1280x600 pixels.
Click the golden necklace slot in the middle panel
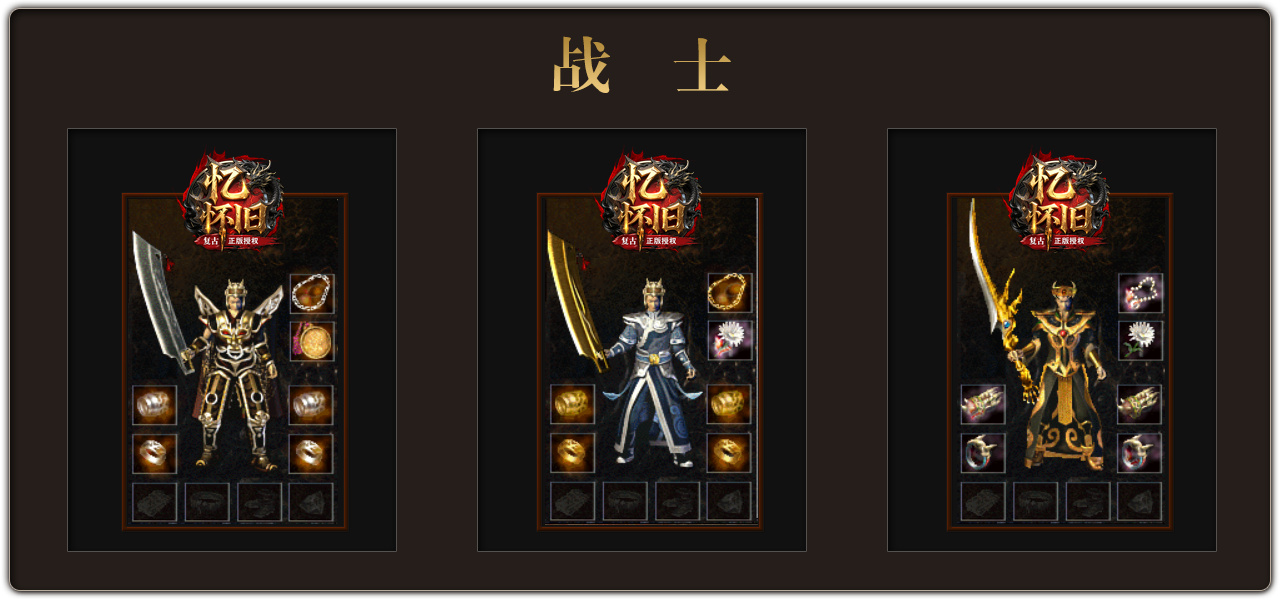[x=730, y=292]
